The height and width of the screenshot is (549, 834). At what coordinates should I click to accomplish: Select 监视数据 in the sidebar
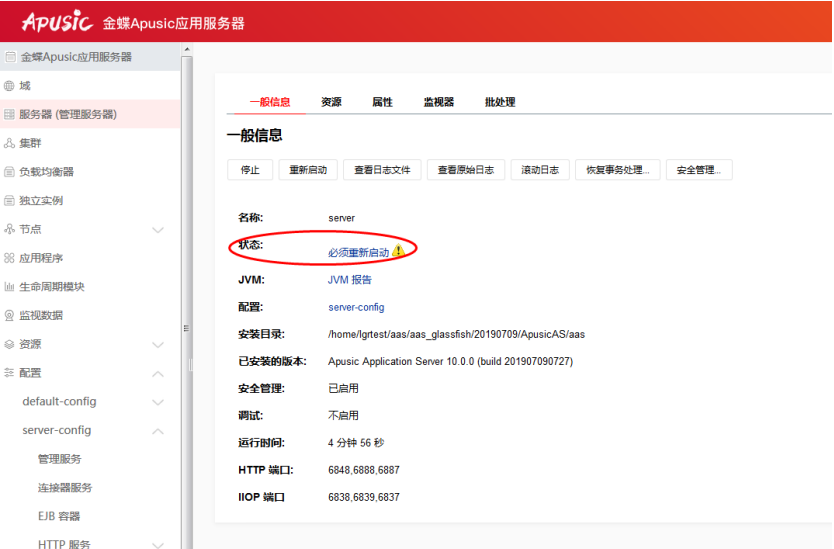tap(90, 315)
